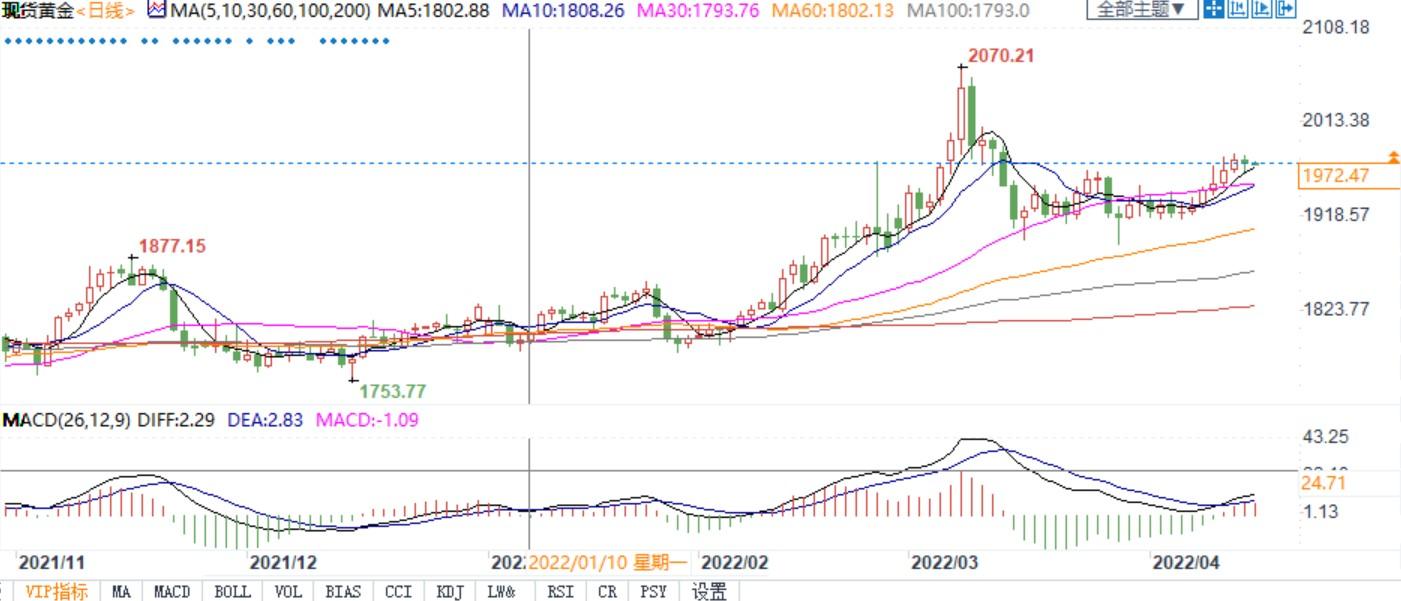
Task: Click the MA indicator chart icon
Action: (157, 10)
